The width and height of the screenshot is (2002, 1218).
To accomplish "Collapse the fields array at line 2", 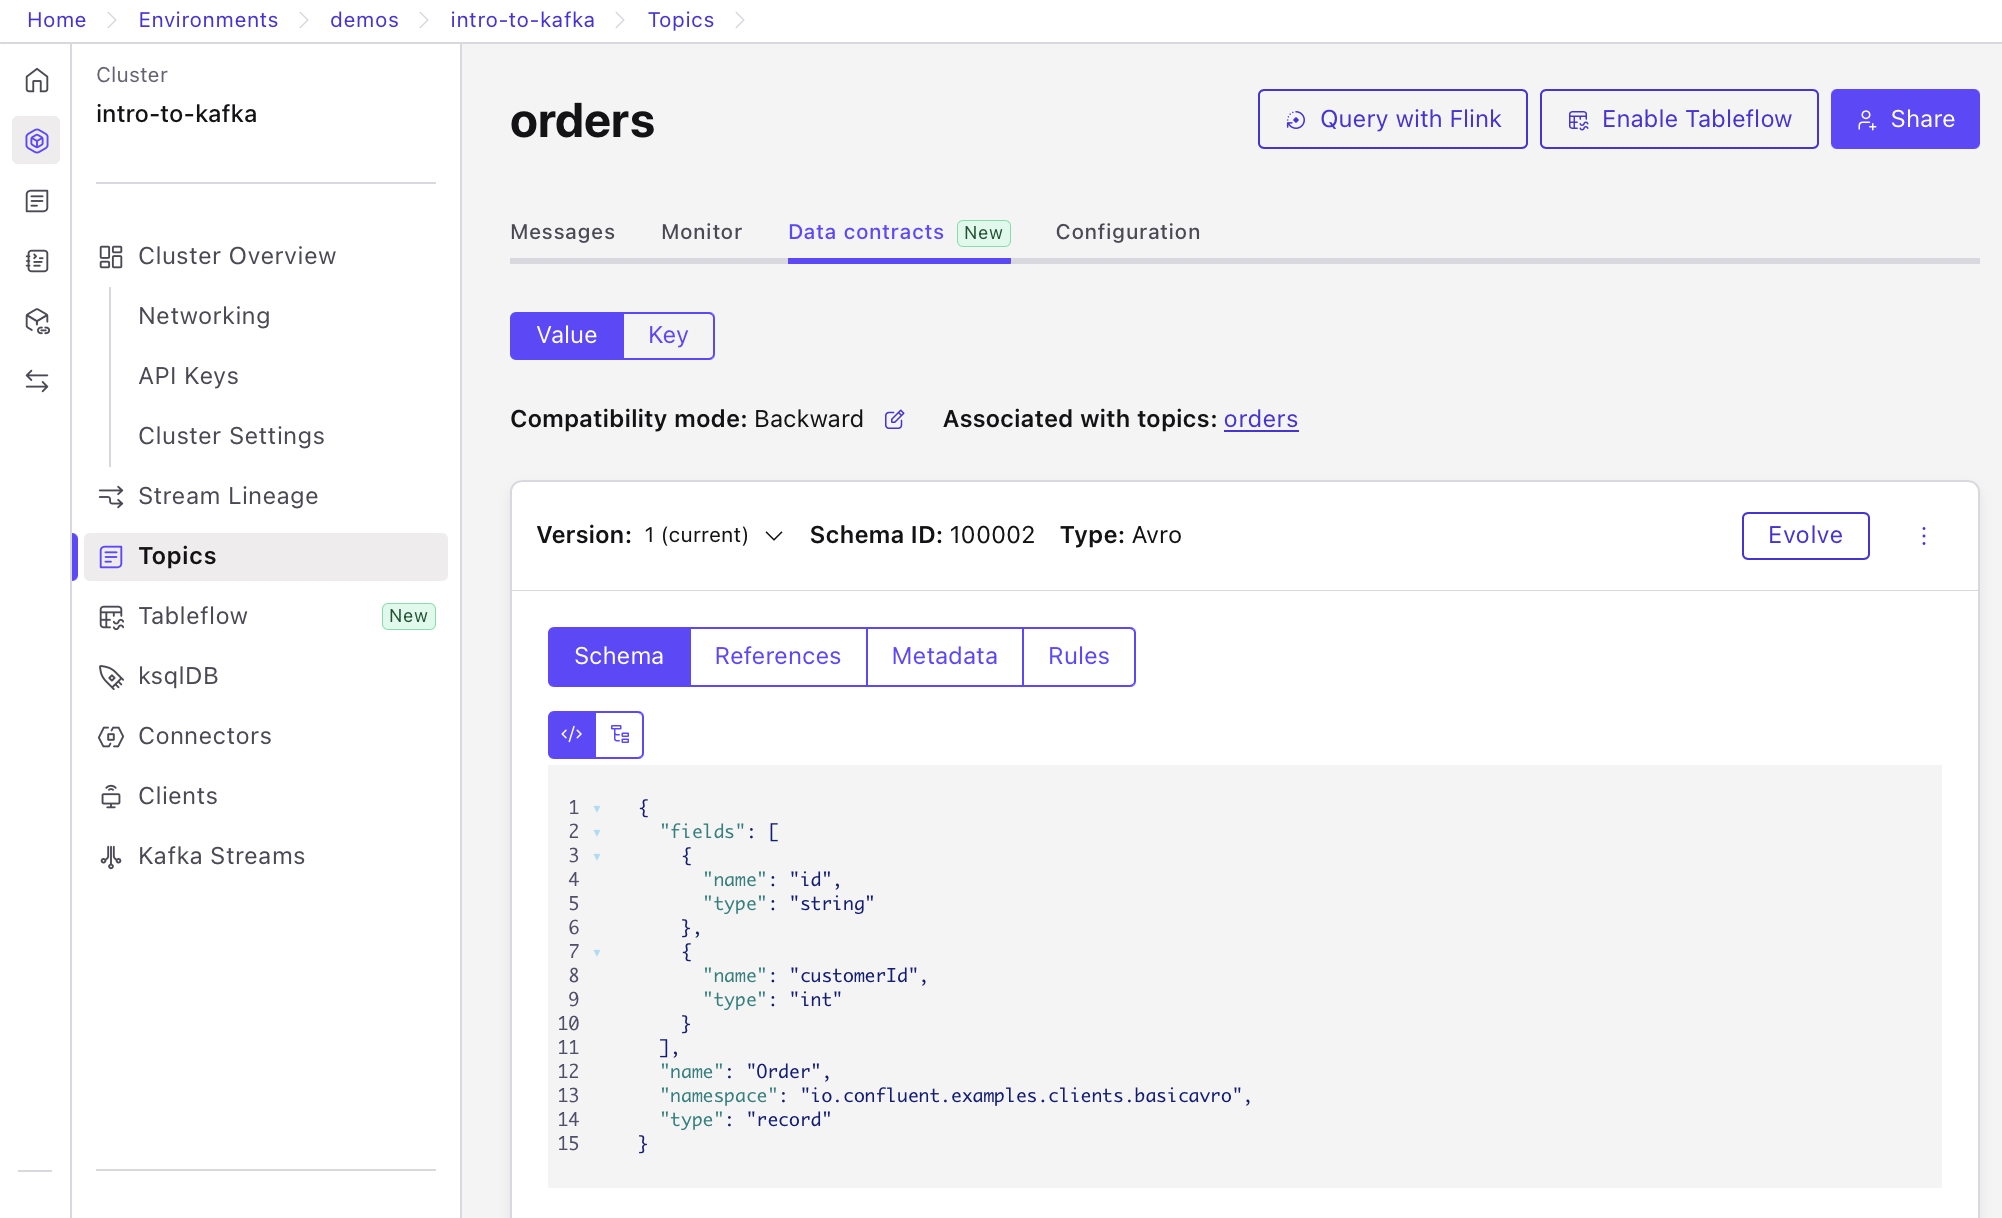I will tap(597, 832).
